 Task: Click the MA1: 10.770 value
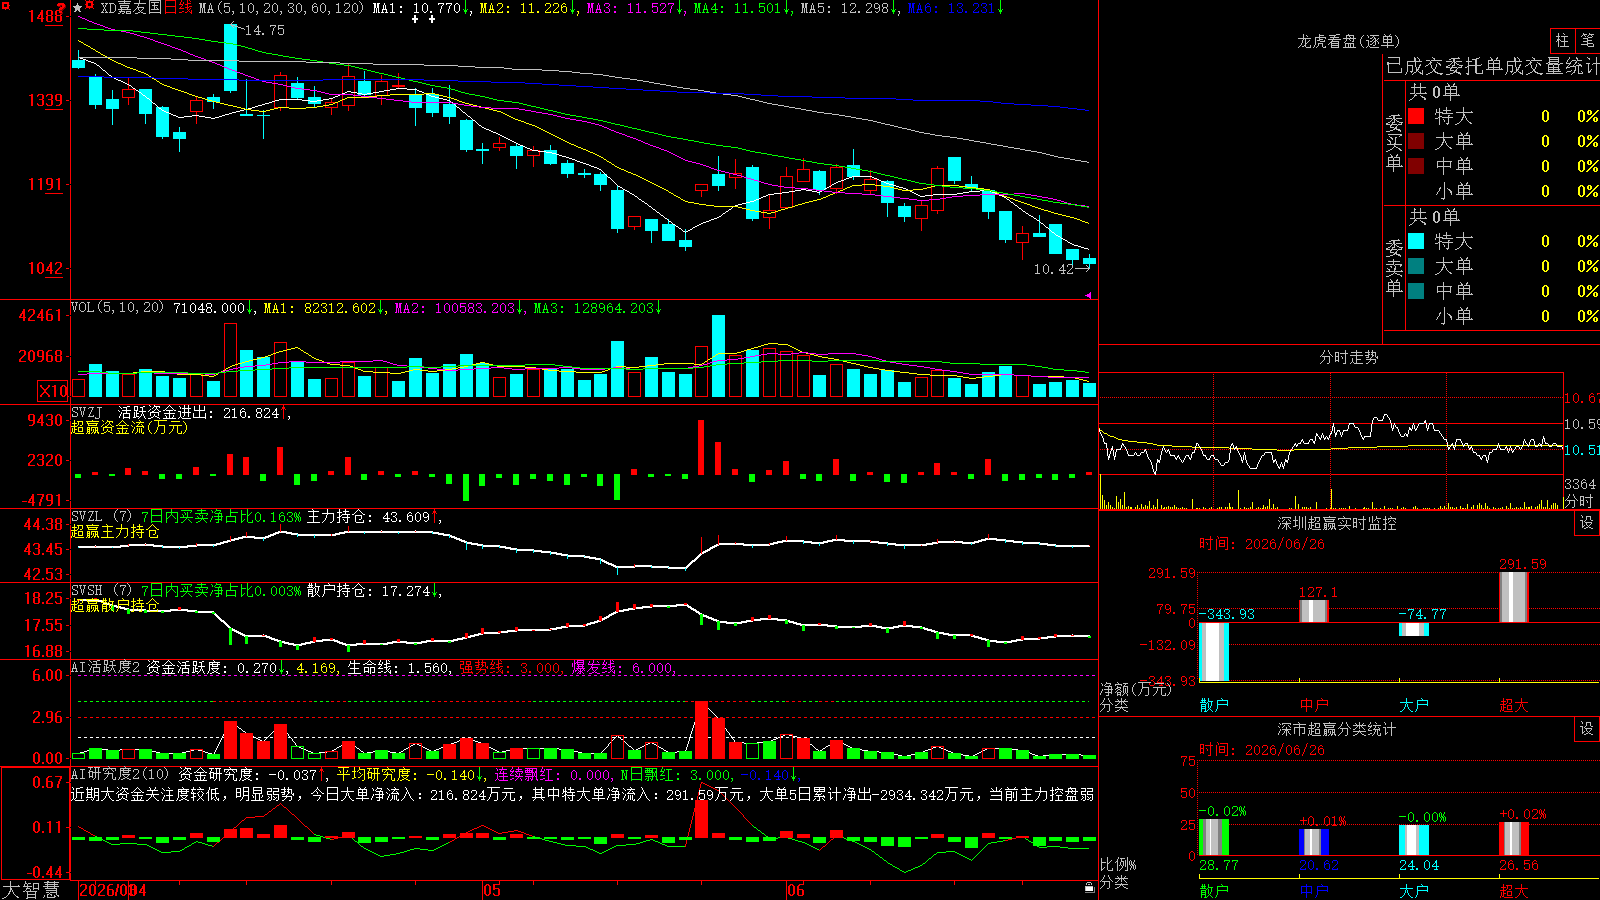pyautogui.click(x=421, y=8)
